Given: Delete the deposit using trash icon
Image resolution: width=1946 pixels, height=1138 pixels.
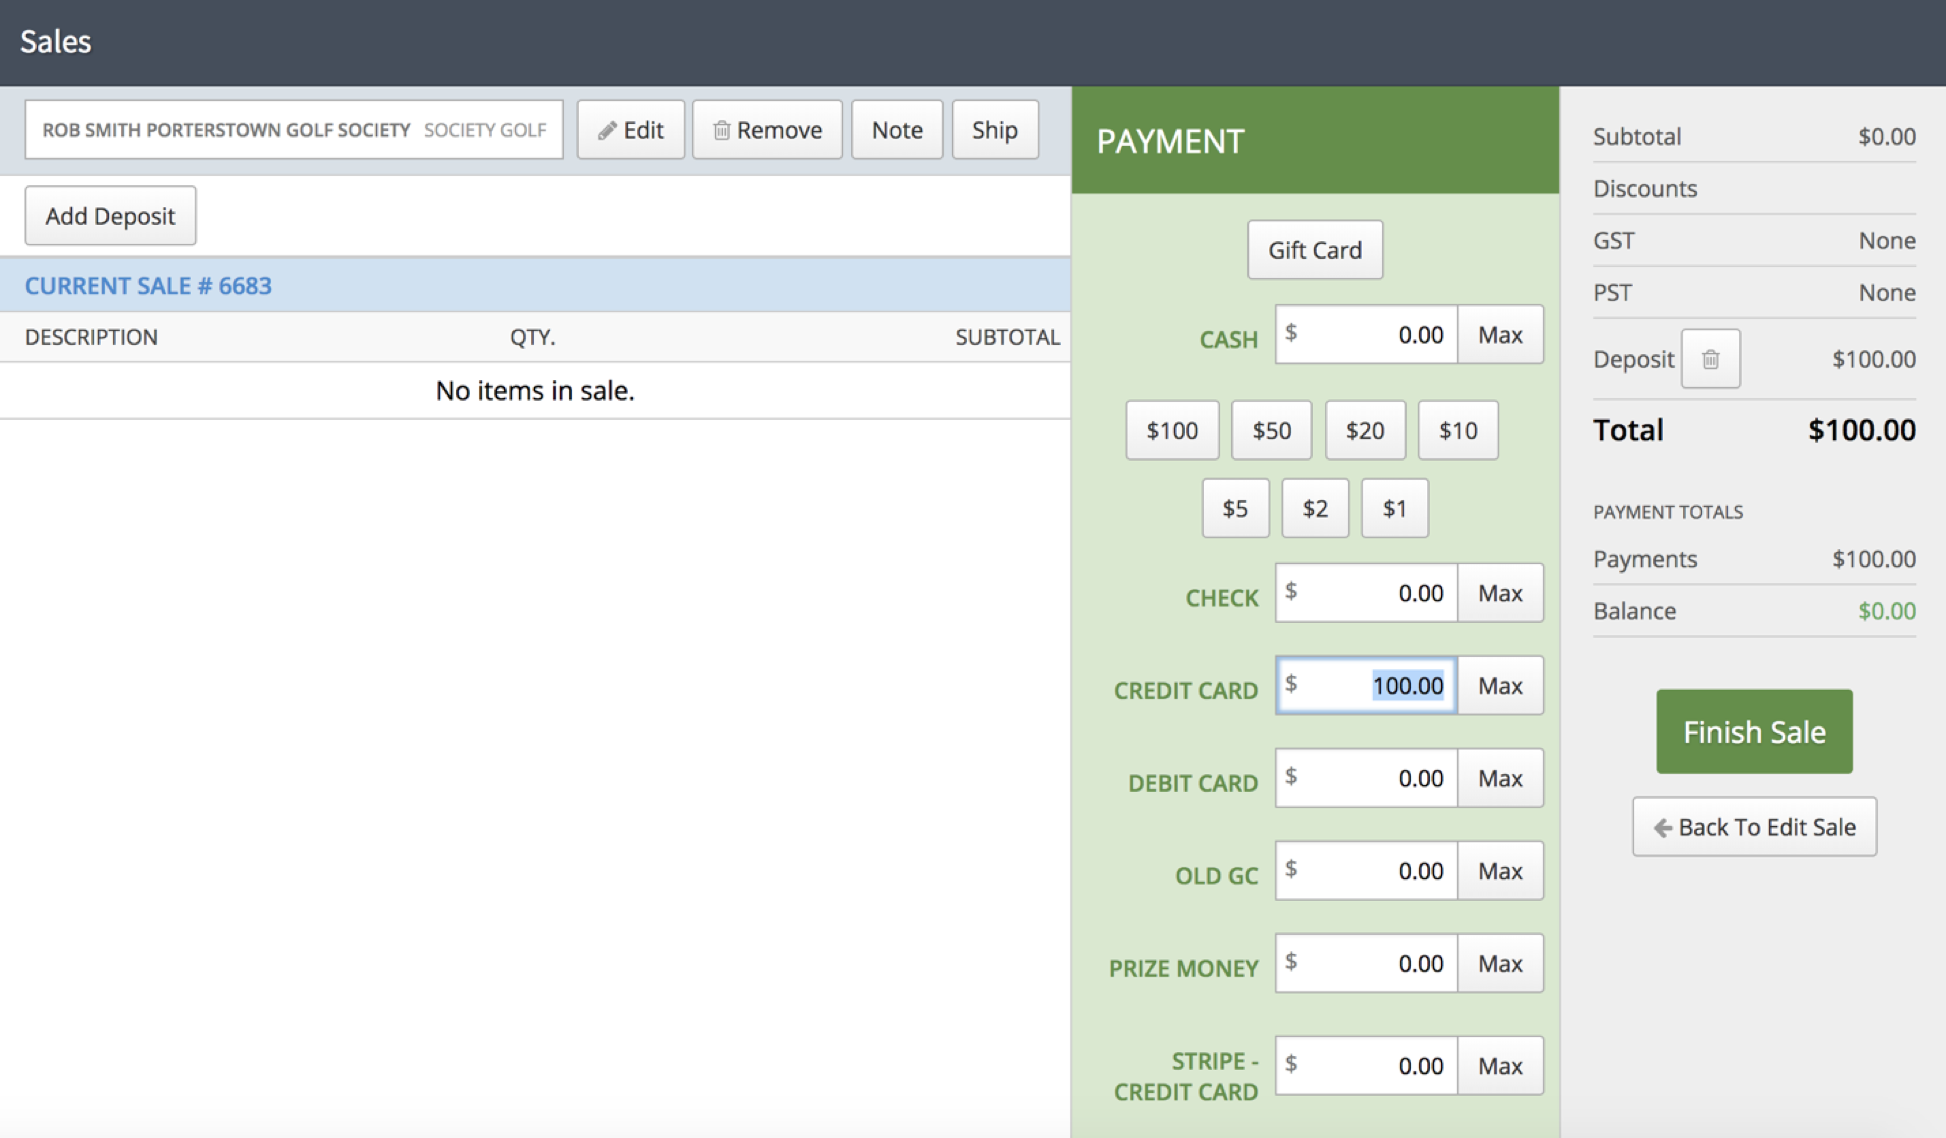Looking at the screenshot, I should coord(1710,359).
